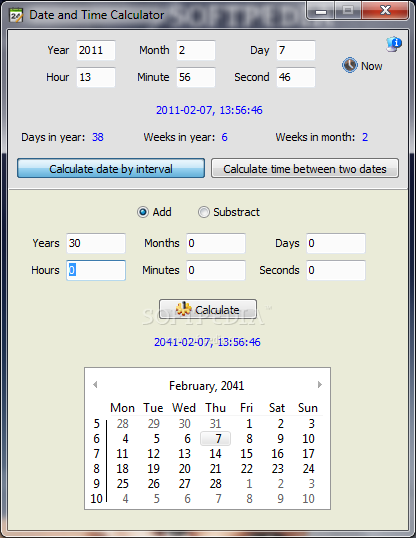The width and height of the screenshot is (416, 538).
Task: Click source date 2011-02-07, 13:56:46
Action: pyautogui.click(x=209, y=110)
